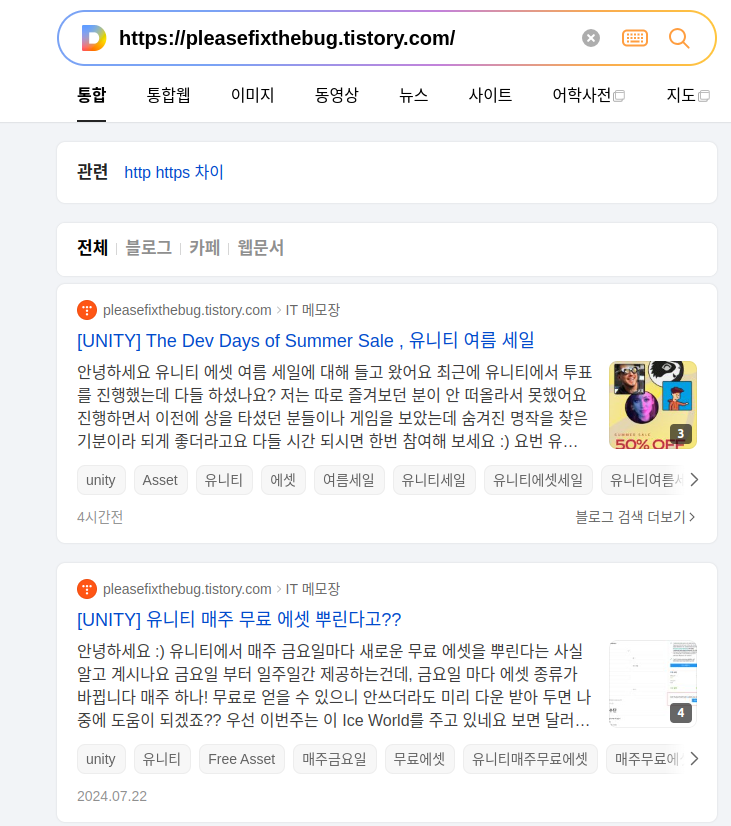Click the tistory favicon of the Summer Sale result
This screenshot has height=826, width=731.
[87, 310]
